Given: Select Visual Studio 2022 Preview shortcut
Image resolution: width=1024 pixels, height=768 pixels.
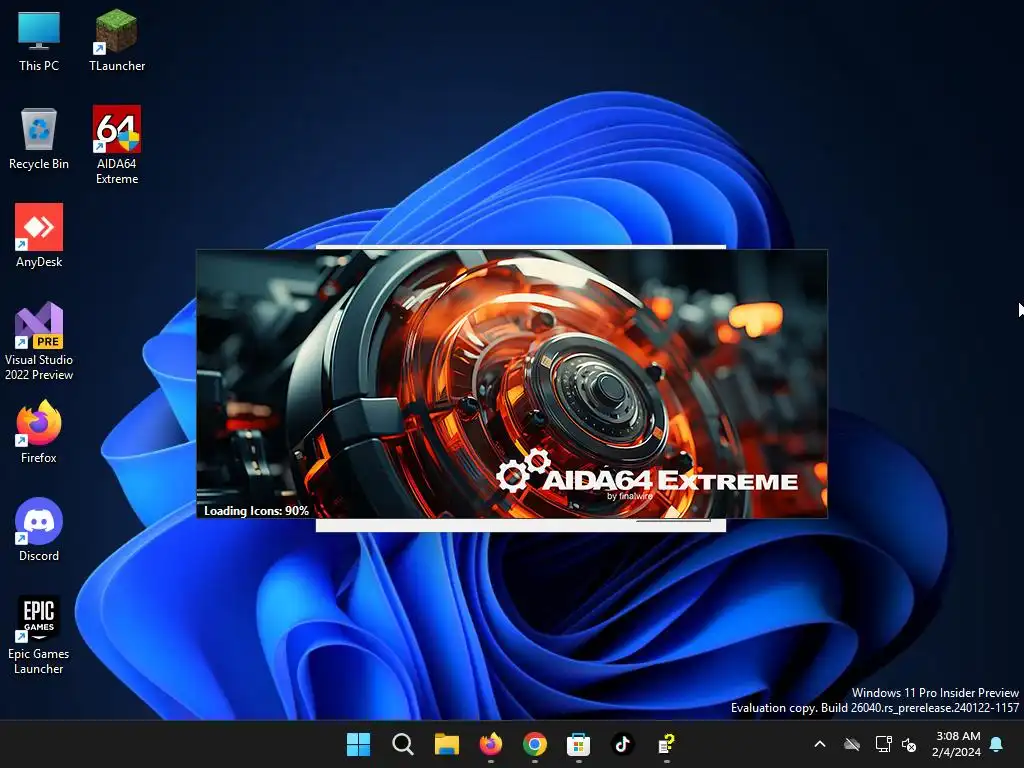Looking at the screenshot, I should (x=39, y=341).
